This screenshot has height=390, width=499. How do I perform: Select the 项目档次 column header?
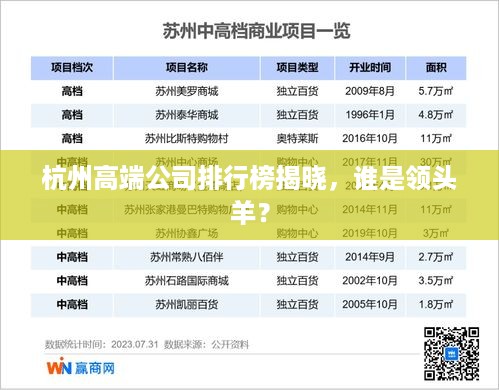click(72, 68)
